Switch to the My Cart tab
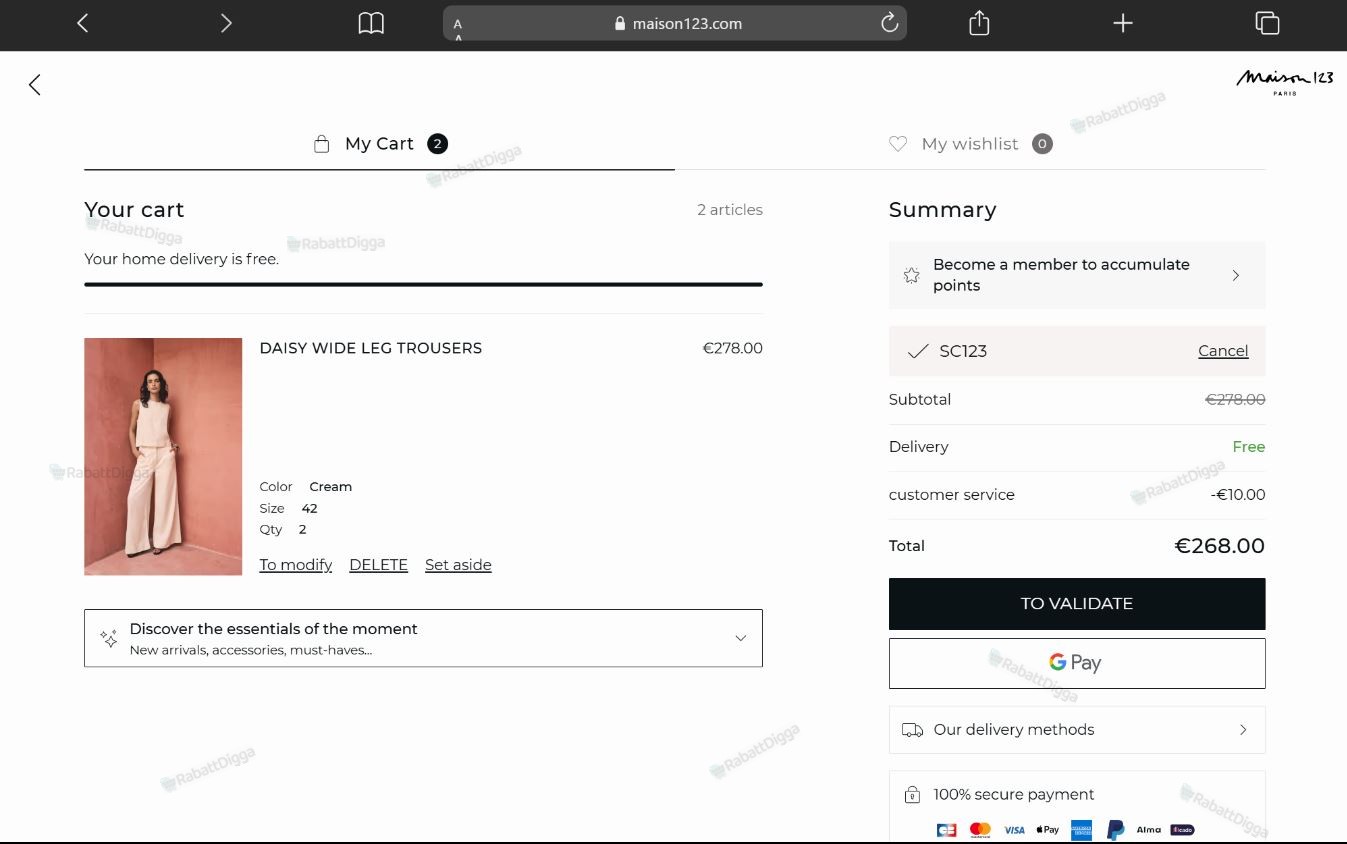The image size is (1347, 844). click(380, 144)
